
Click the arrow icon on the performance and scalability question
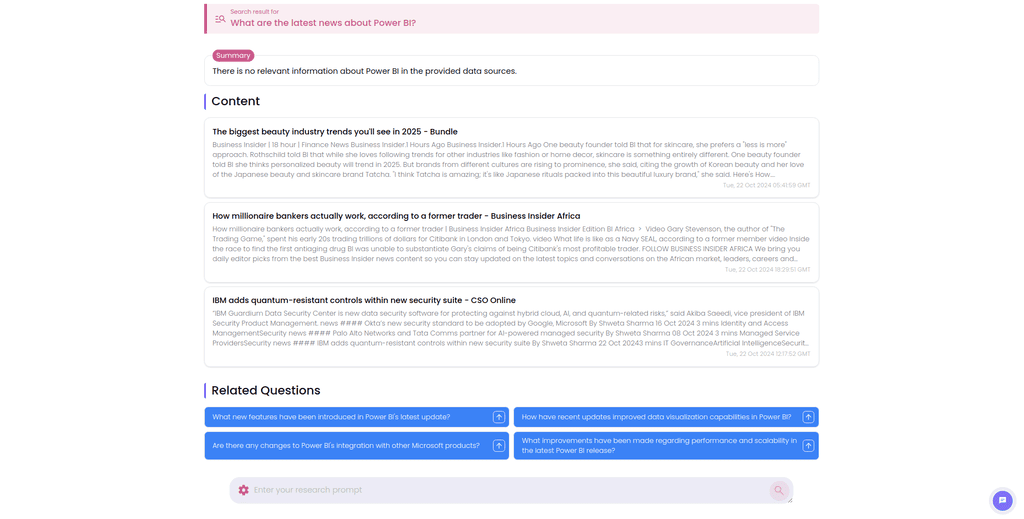[808, 446]
